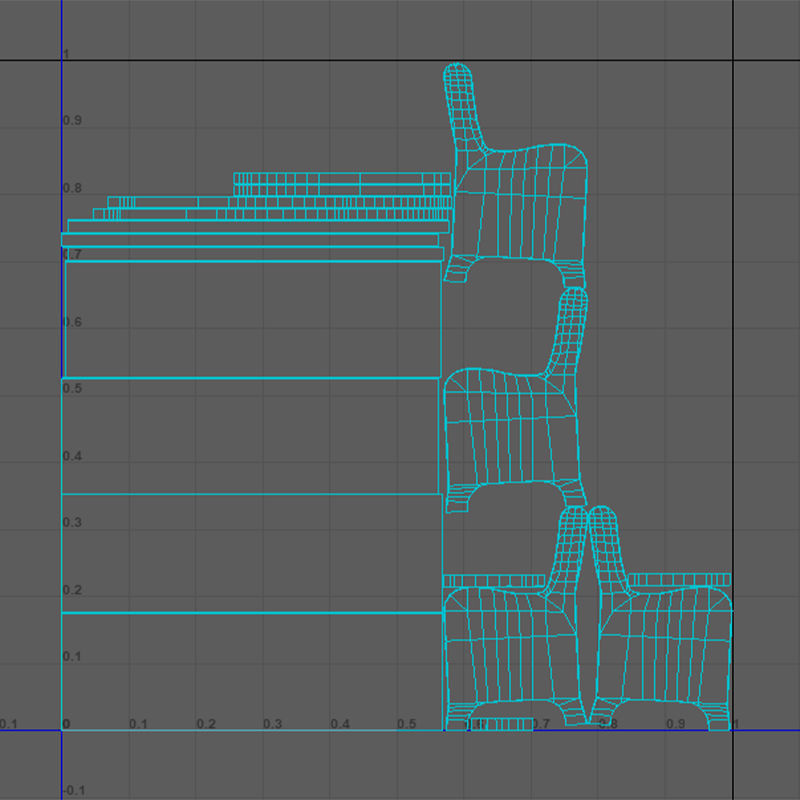The width and height of the screenshot is (800, 800).
Task: Select rectangle shell spanning 0.2 to 0.3 vertically
Action: 252,553
